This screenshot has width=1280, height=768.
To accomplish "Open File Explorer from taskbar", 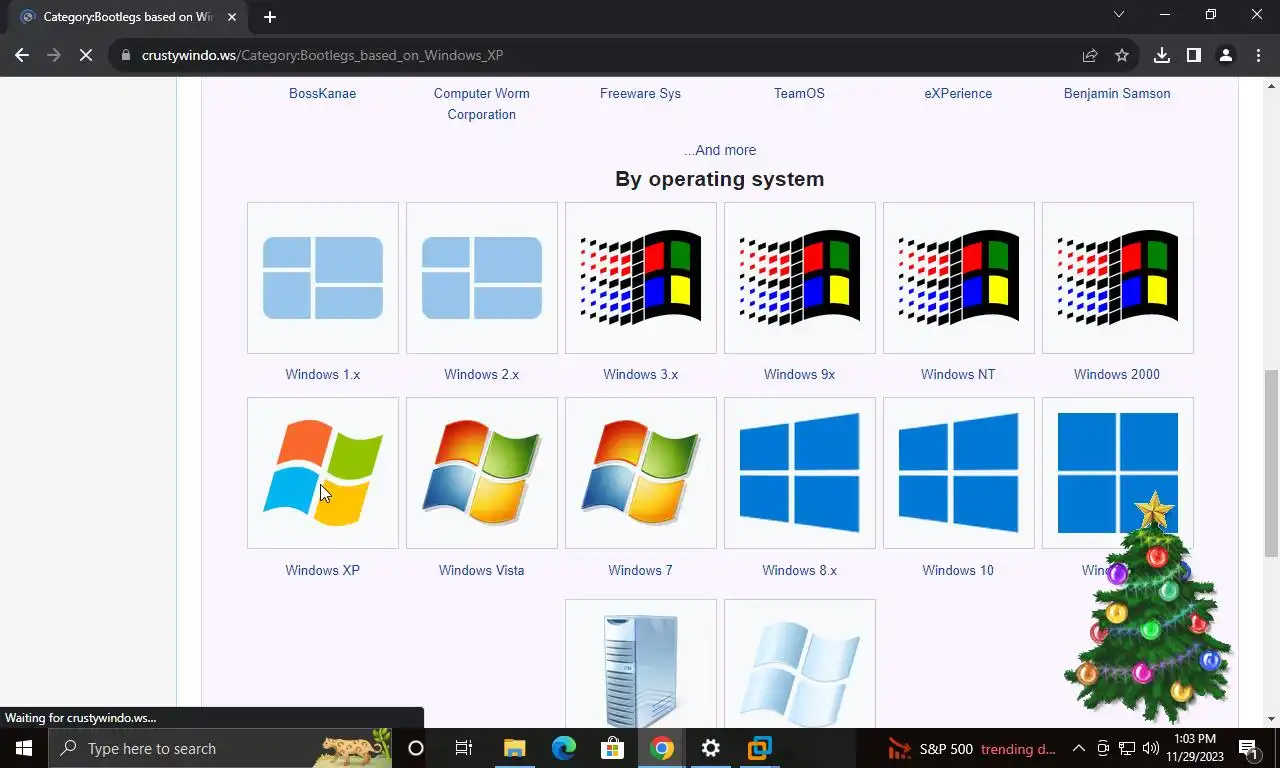I will click(x=514, y=748).
